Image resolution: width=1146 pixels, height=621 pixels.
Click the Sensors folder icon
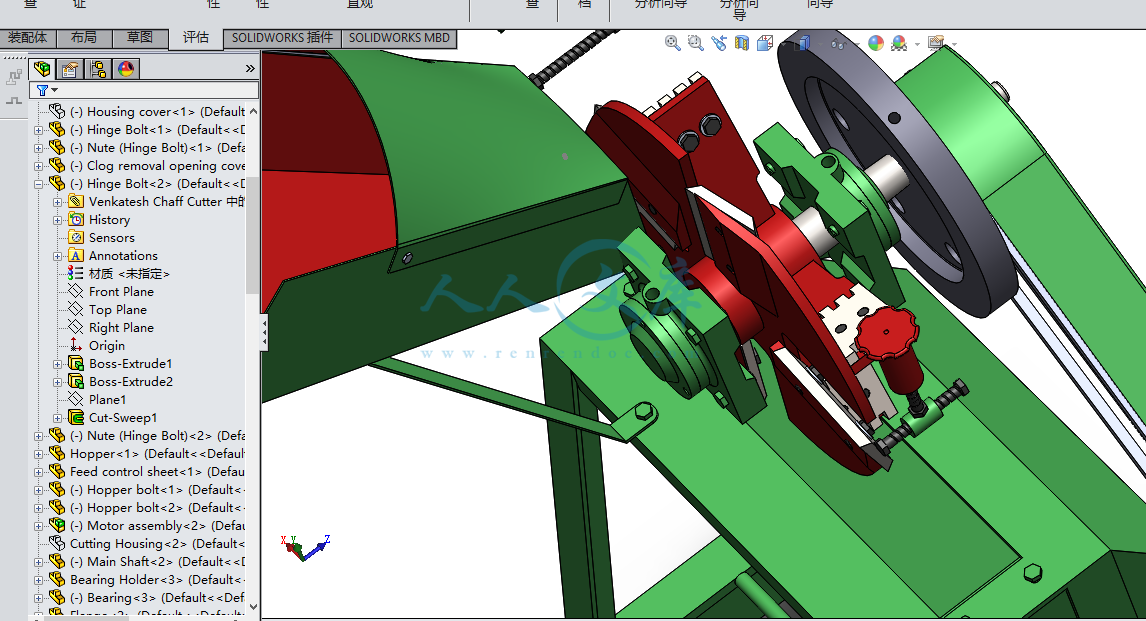click(76, 237)
